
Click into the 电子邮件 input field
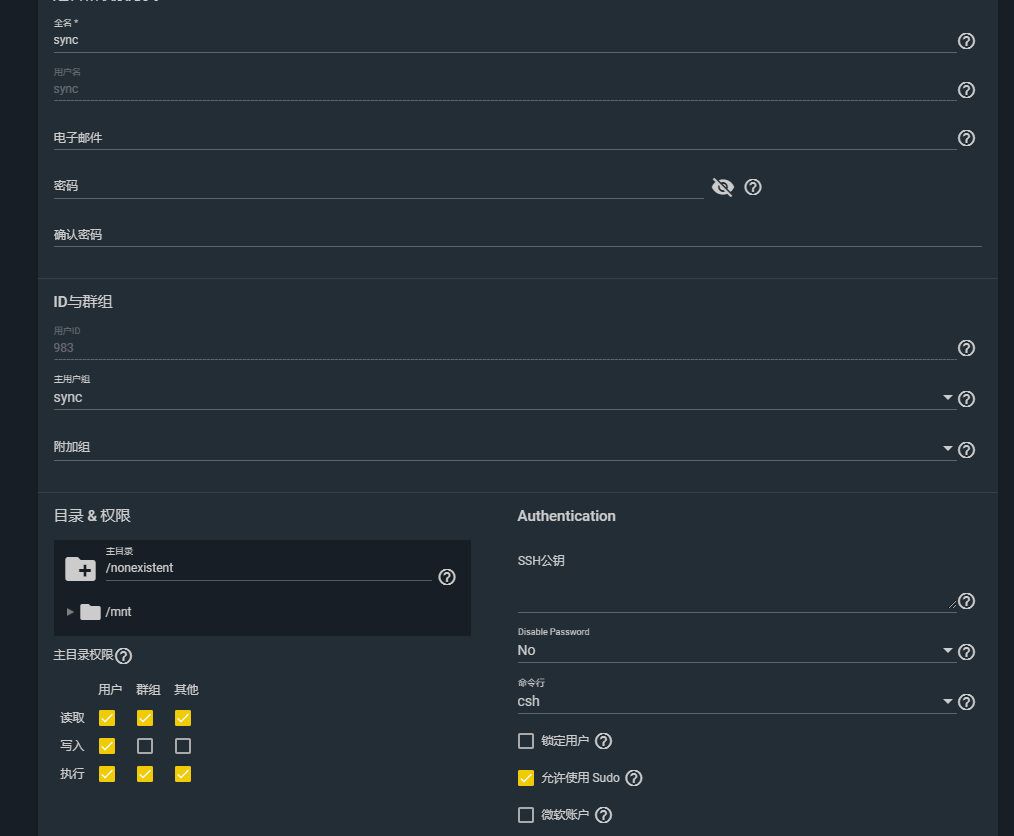500,138
